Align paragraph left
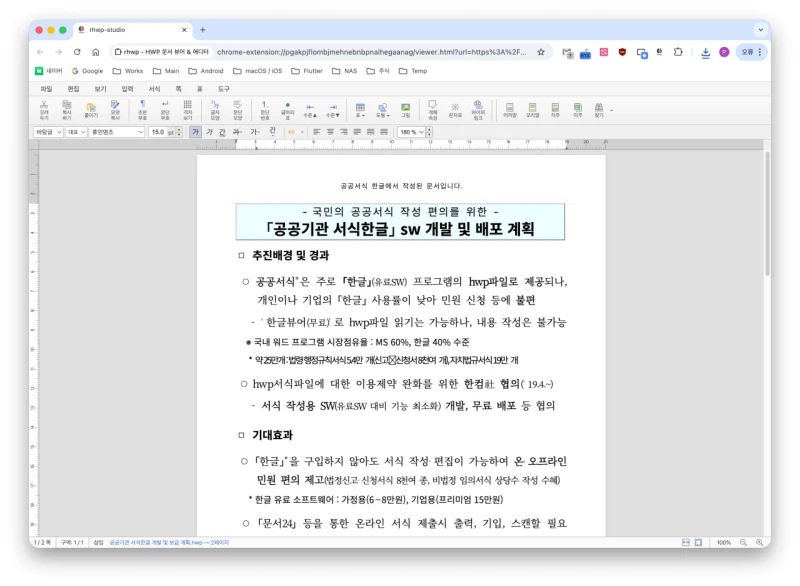 pyautogui.click(x=317, y=132)
